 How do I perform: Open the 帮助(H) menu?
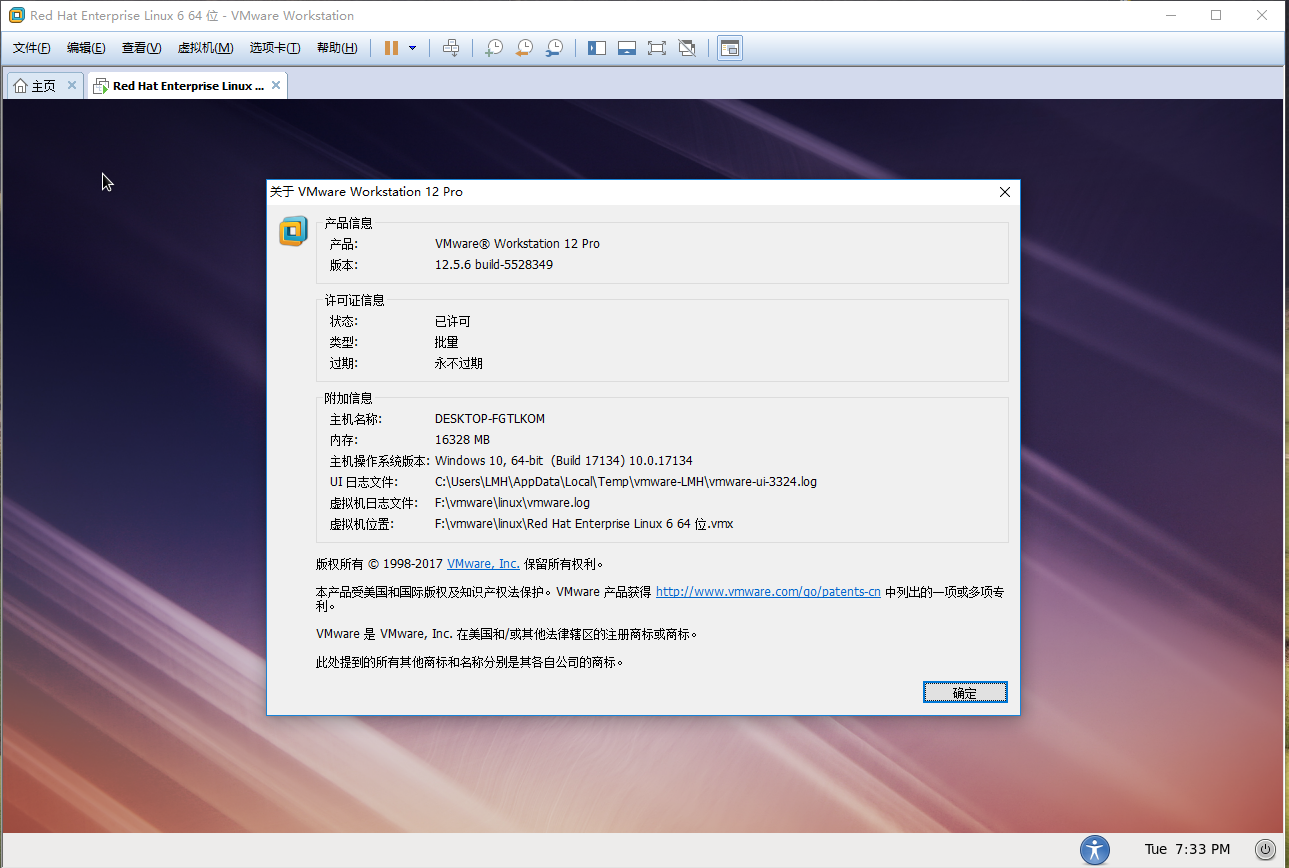[337, 48]
